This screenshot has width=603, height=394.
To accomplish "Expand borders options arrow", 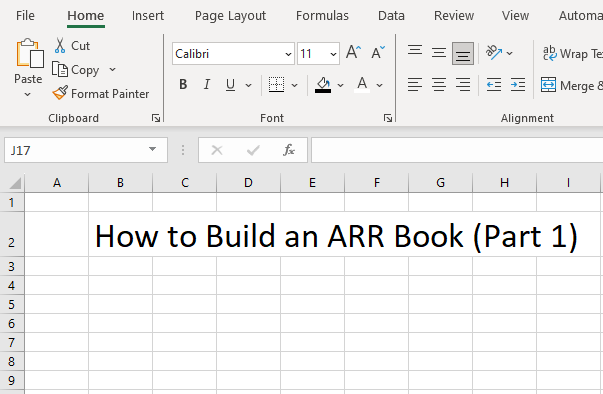I will (295, 85).
